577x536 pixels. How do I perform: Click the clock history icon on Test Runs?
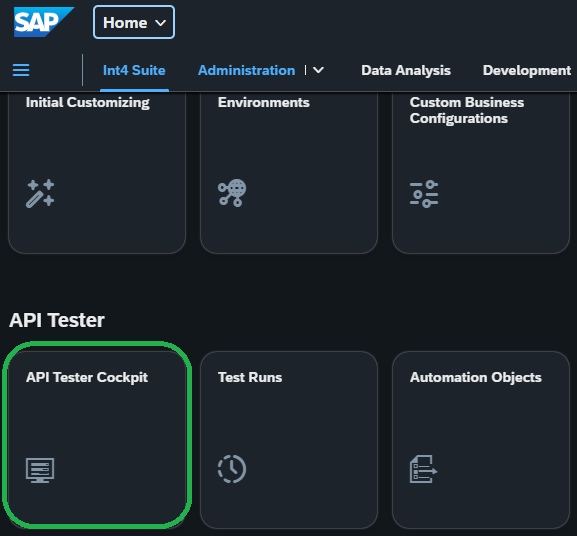click(x=232, y=469)
